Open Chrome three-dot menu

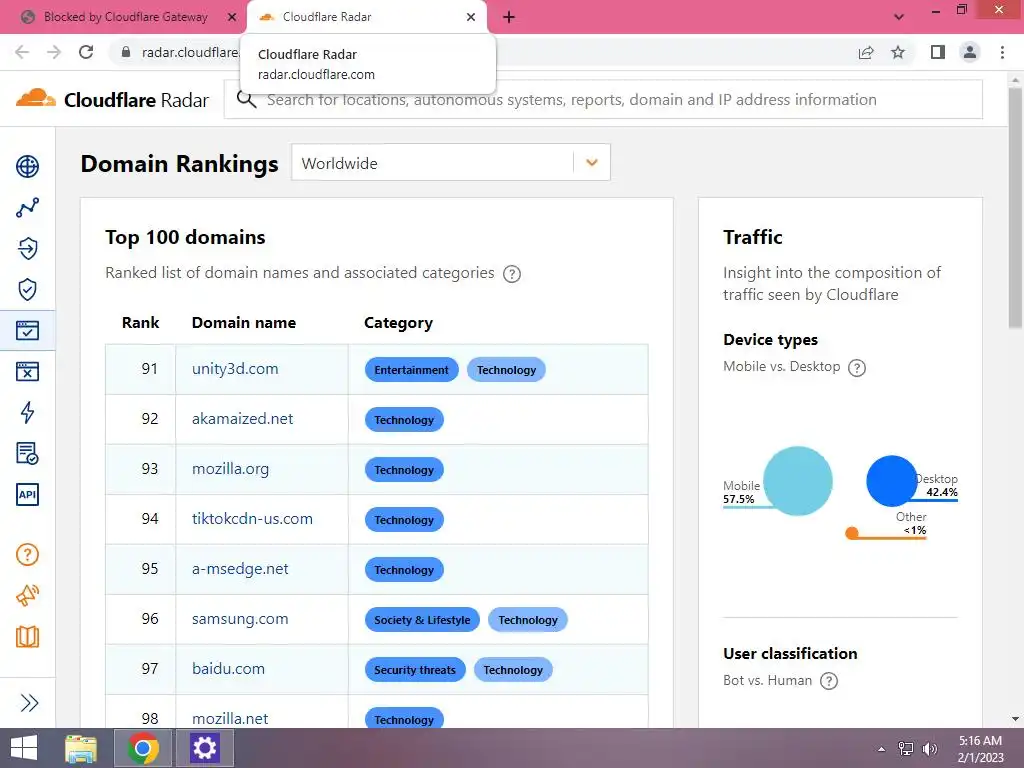click(1002, 52)
